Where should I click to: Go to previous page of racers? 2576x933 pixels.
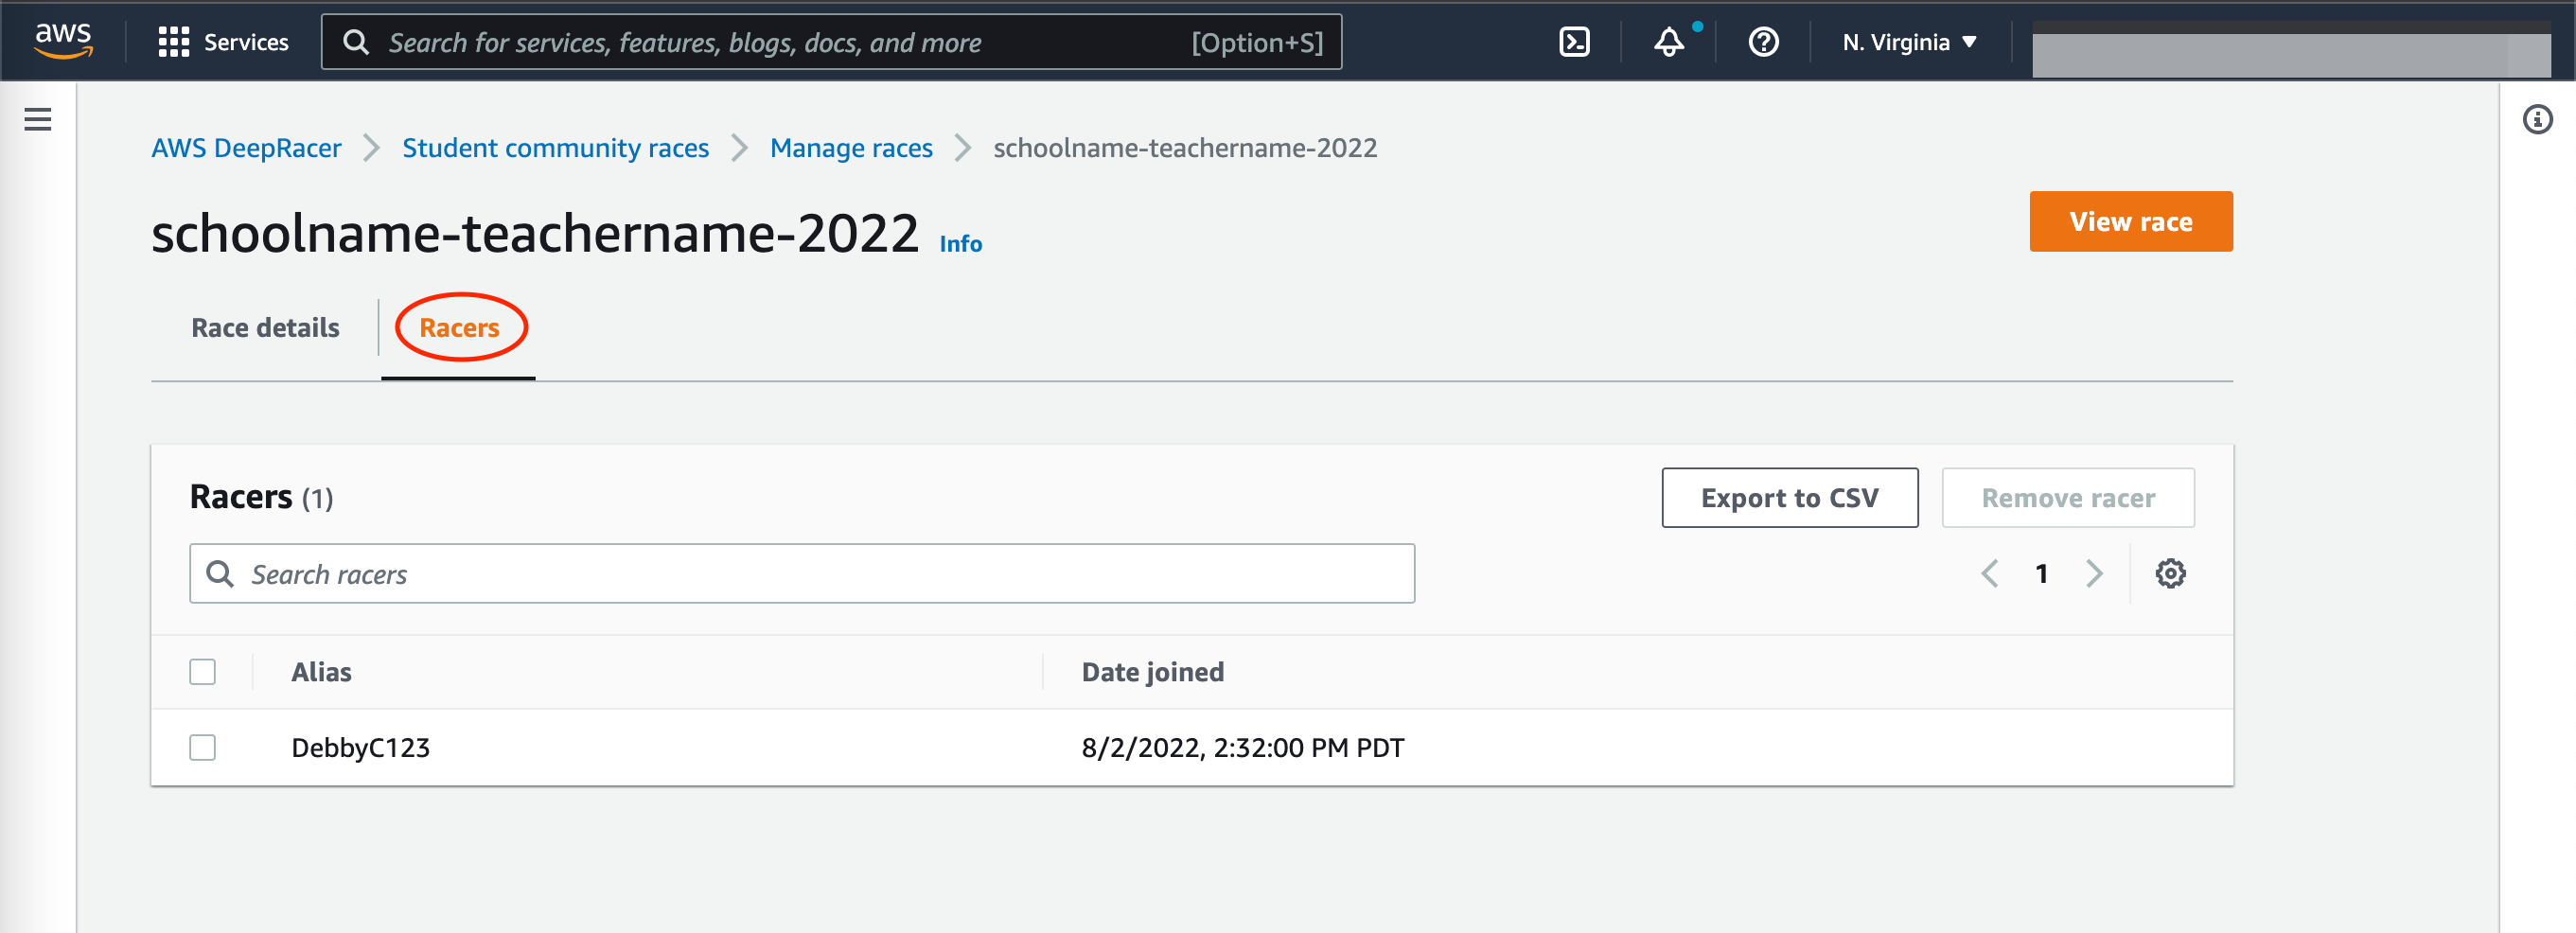coord(1989,574)
